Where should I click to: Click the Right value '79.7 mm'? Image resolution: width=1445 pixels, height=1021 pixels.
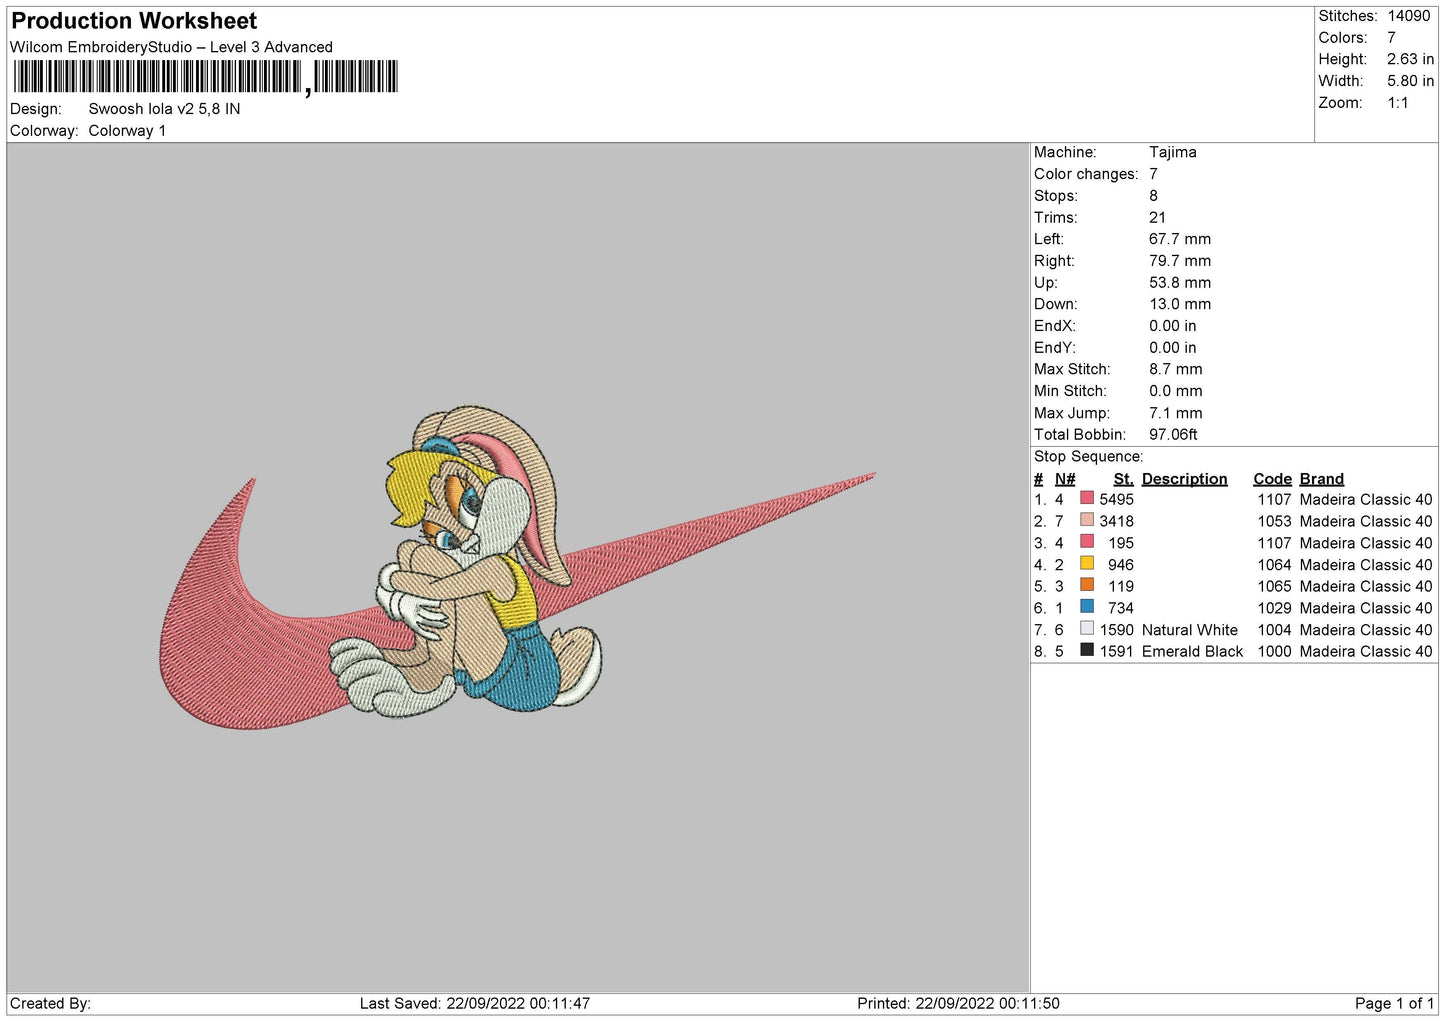(x=1179, y=261)
